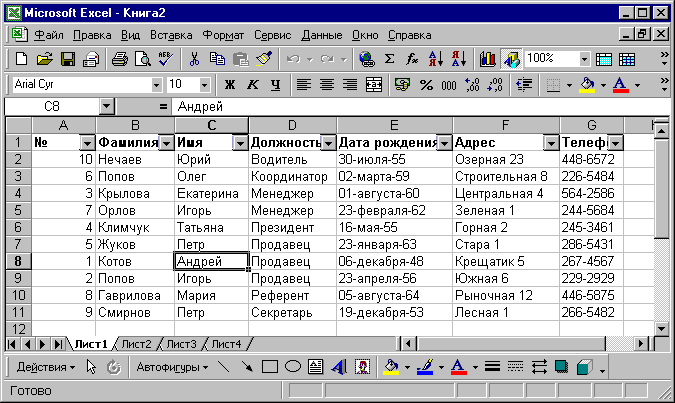The image size is (675, 403).
Task: Create a new workbook with New icon
Action: click(x=21, y=59)
